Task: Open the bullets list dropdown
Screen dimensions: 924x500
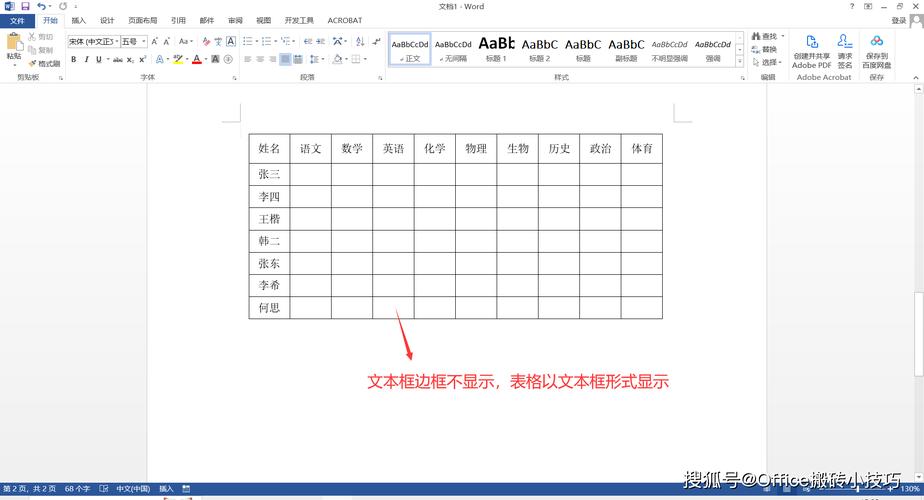Action: point(256,41)
